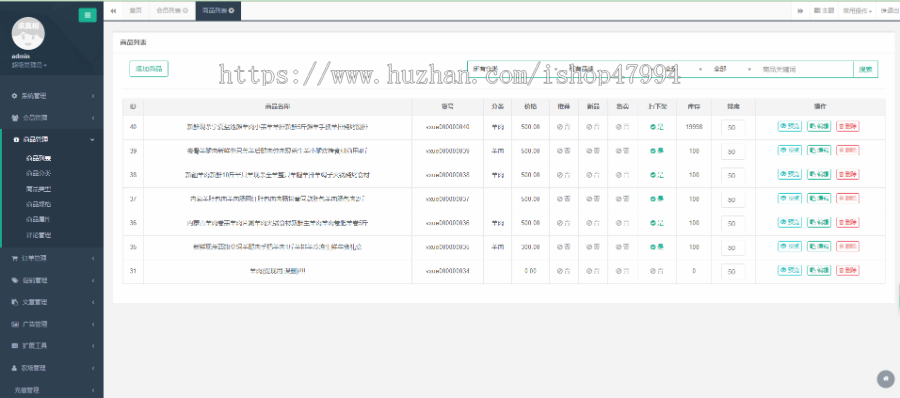The image size is (900, 398).
Task: Close the 商品列表 tab via its x icon
Action: (x=231, y=11)
